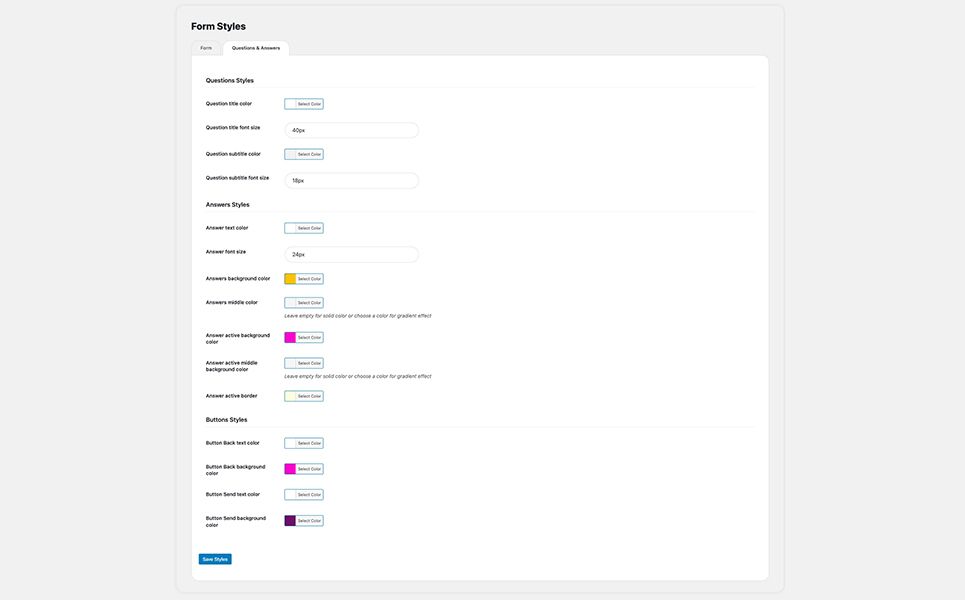Viewport: 965px width, 600px height.
Task: Click the Button Send background Select Color button
Action: click(309, 521)
